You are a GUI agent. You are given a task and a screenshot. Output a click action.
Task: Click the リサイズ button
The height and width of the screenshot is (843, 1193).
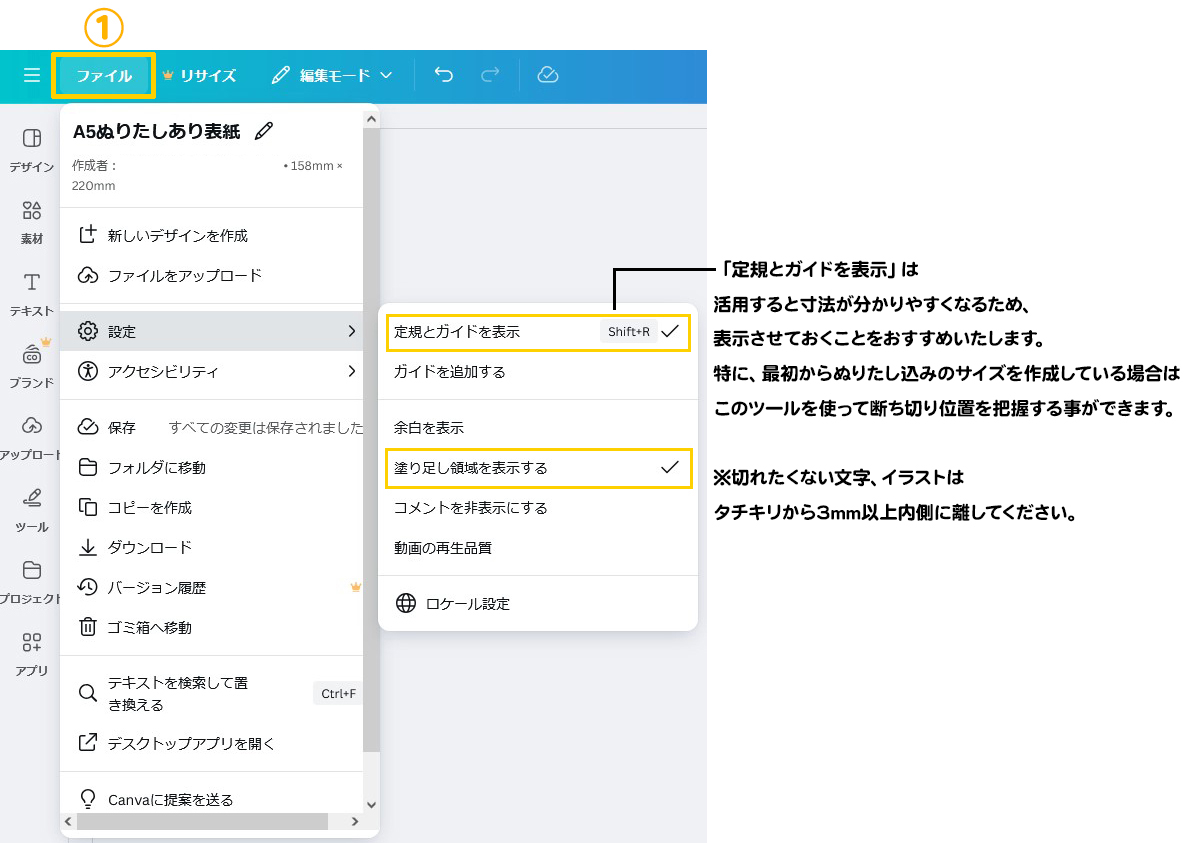199,75
